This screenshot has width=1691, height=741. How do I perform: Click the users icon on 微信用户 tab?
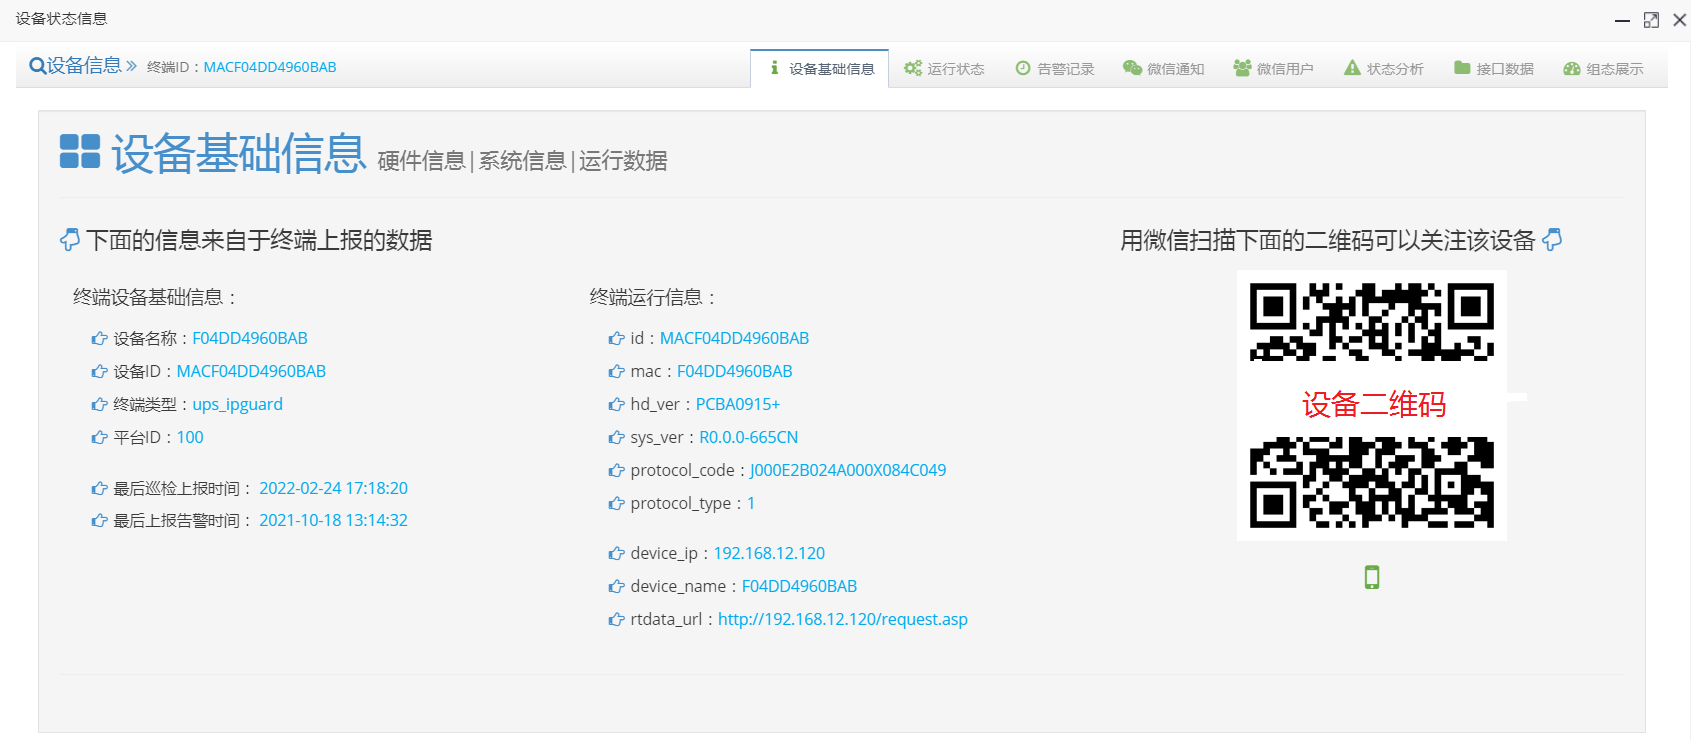click(1242, 68)
